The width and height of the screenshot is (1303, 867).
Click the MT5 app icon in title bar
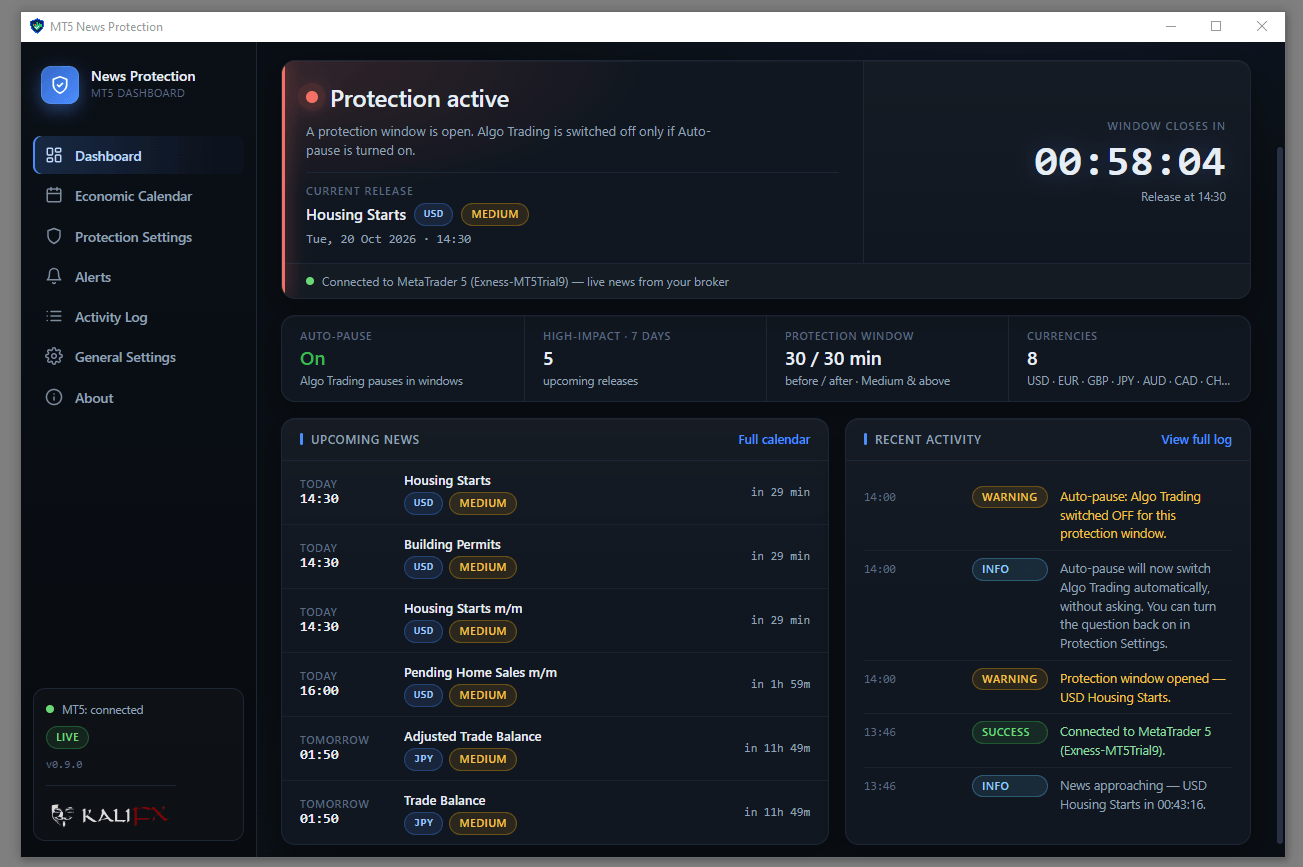click(37, 26)
